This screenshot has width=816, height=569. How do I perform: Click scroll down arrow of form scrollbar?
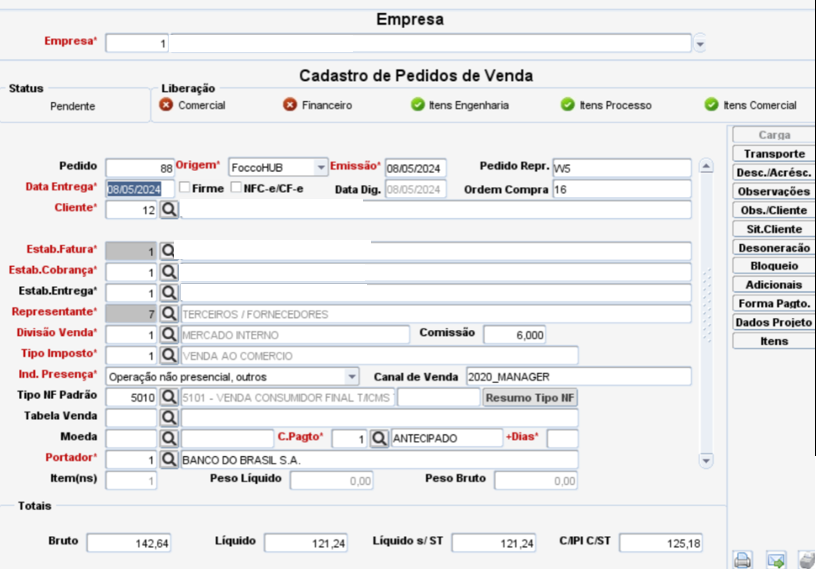706,461
